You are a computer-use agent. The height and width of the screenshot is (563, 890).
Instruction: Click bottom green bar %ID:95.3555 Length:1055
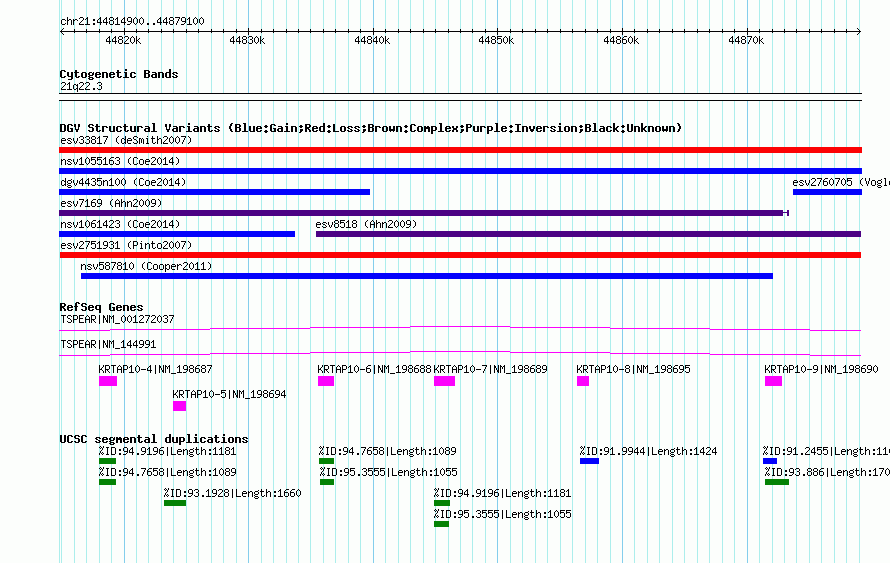pyautogui.click(x=442, y=524)
